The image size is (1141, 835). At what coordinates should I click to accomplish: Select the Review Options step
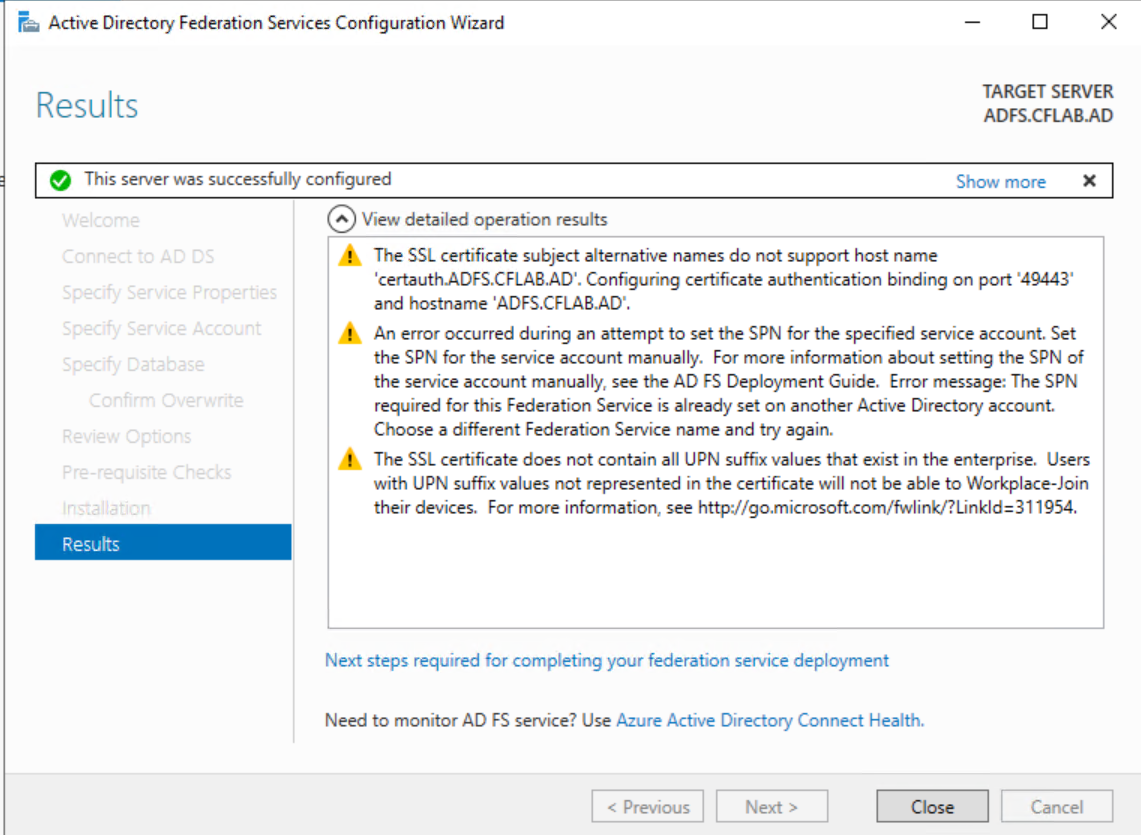[x=127, y=436]
